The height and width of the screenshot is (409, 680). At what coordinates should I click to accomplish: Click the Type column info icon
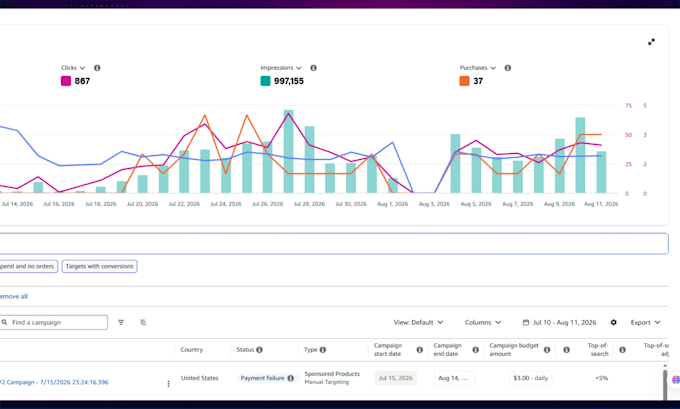coord(323,350)
